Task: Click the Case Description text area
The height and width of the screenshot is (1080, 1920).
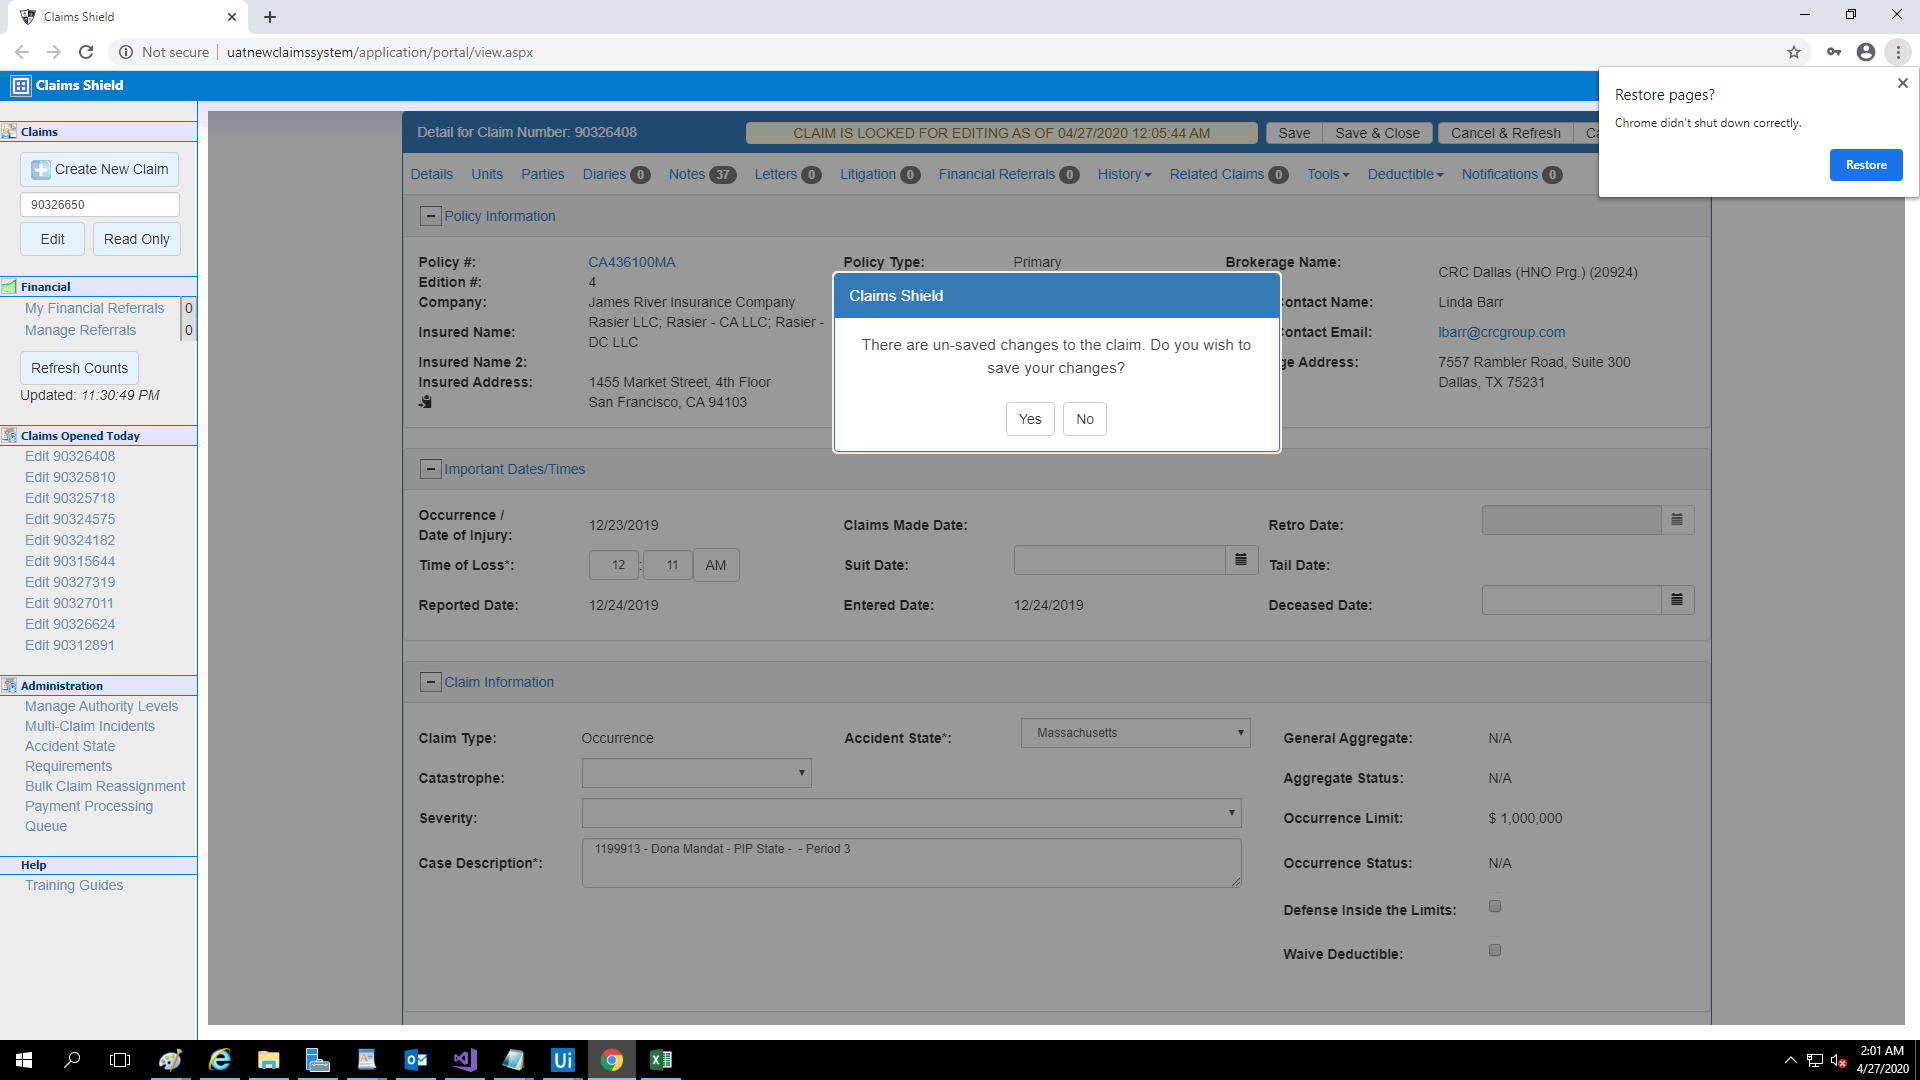Action: (911, 863)
